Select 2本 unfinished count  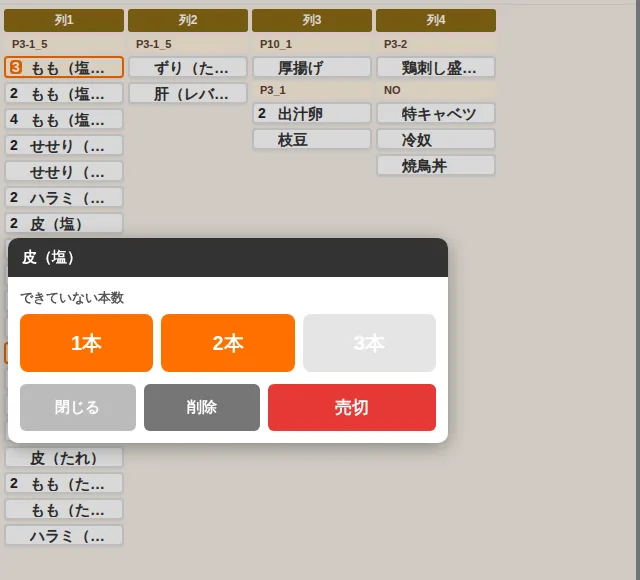(228, 343)
